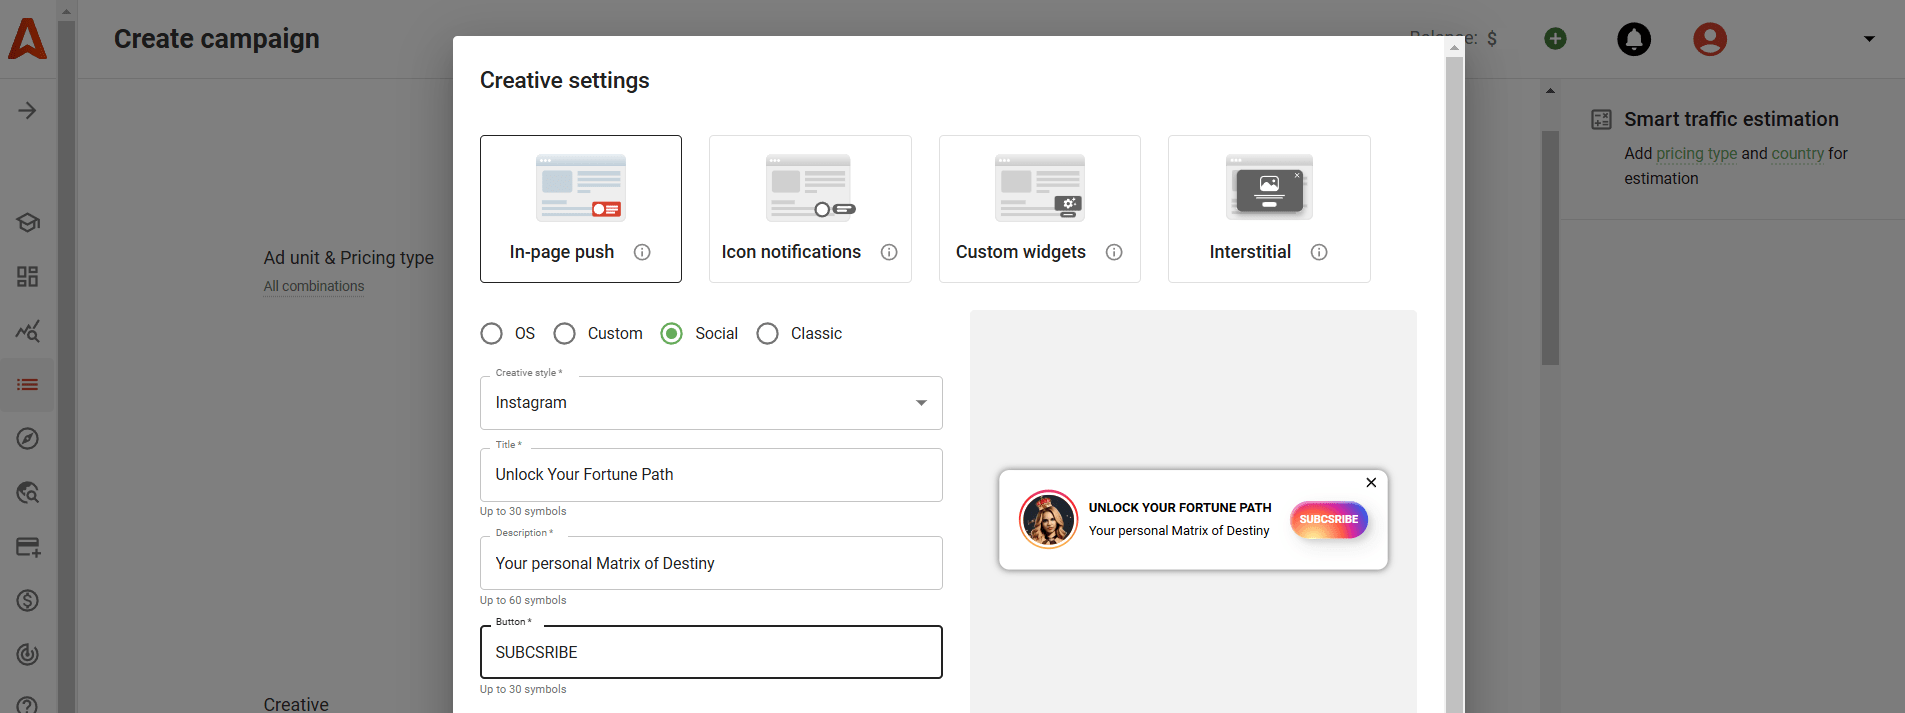1905x713 pixels.
Task: Open the dashboard grid icon in sidebar
Action: (x=28, y=276)
